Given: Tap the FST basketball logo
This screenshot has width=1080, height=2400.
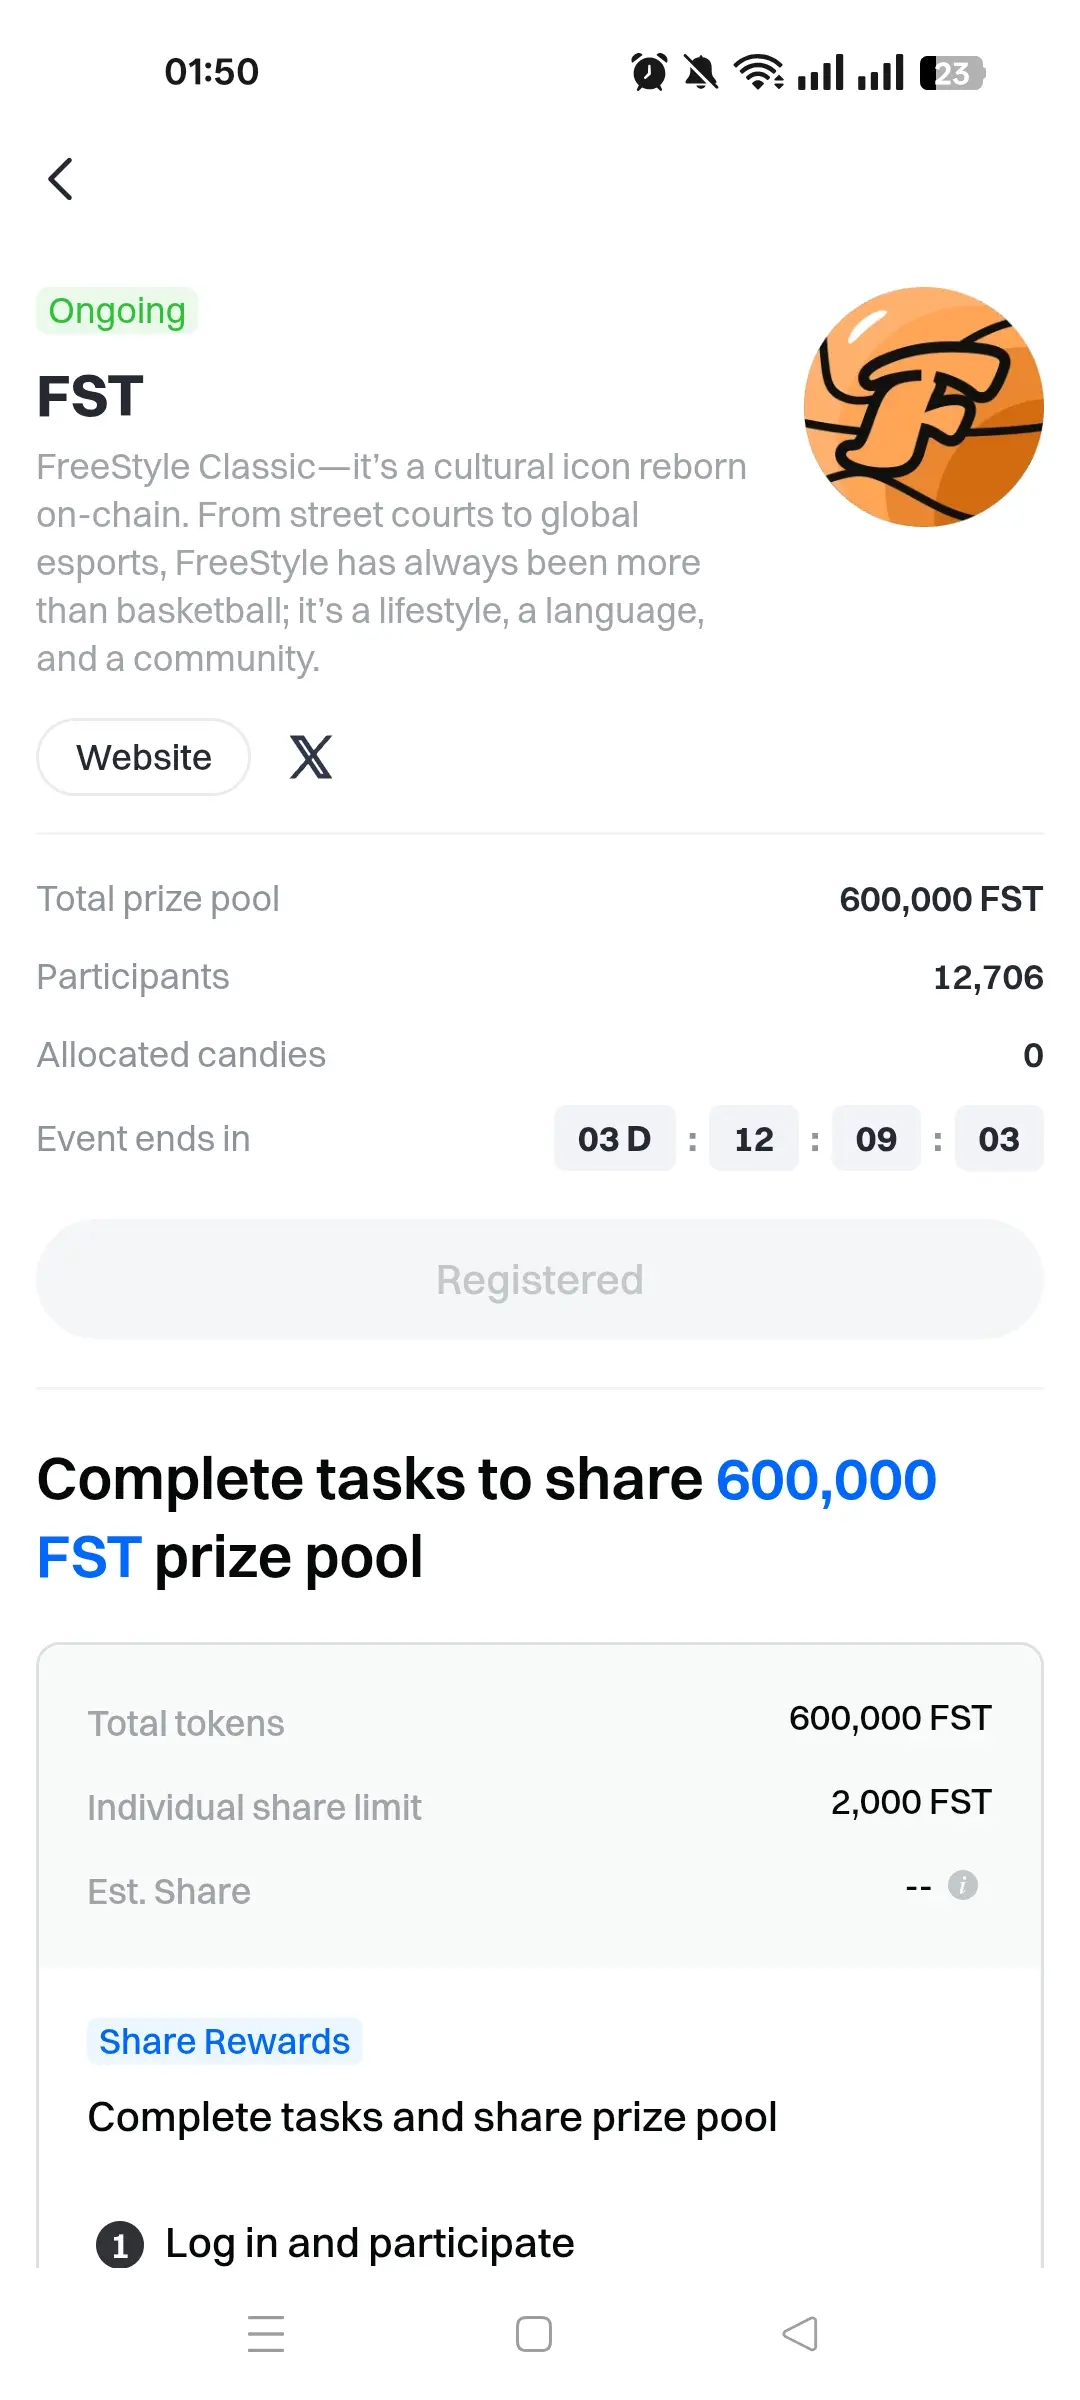Looking at the screenshot, I should click(924, 407).
